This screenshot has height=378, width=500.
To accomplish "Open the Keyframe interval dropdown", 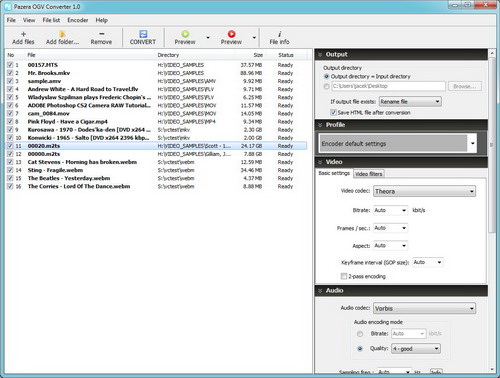I will tap(428, 262).
